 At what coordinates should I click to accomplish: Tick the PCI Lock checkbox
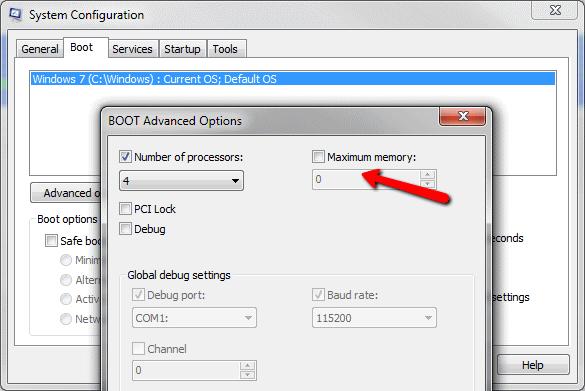pos(125,209)
